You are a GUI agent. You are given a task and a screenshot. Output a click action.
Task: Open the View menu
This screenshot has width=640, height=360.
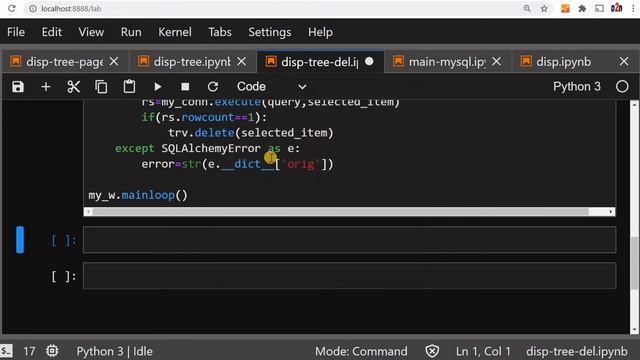(x=91, y=32)
